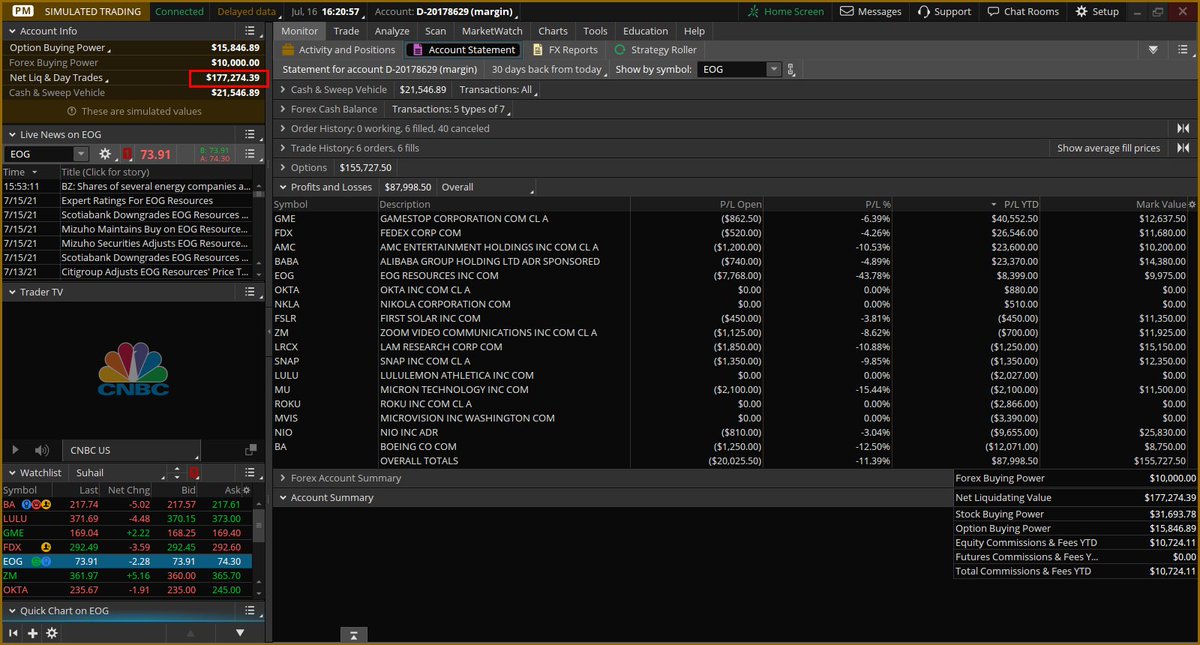Switch to the Education tab
The width and height of the screenshot is (1200, 645).
tap(645, 31)
